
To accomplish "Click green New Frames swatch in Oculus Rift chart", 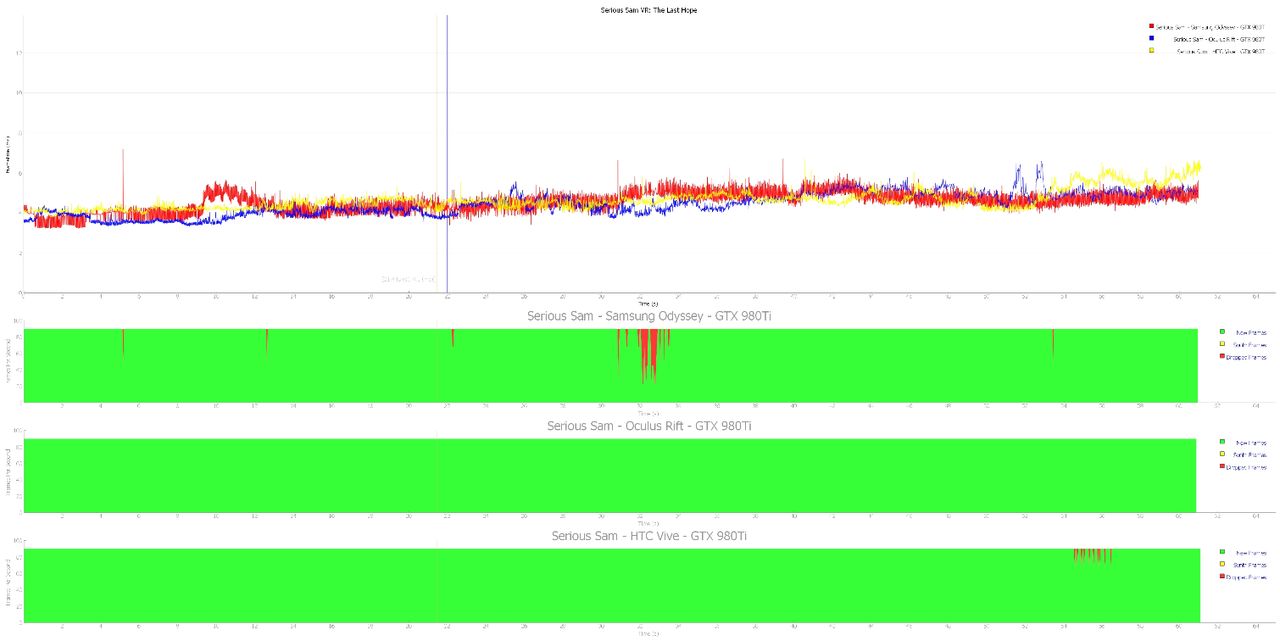I will click(1222, 441).
